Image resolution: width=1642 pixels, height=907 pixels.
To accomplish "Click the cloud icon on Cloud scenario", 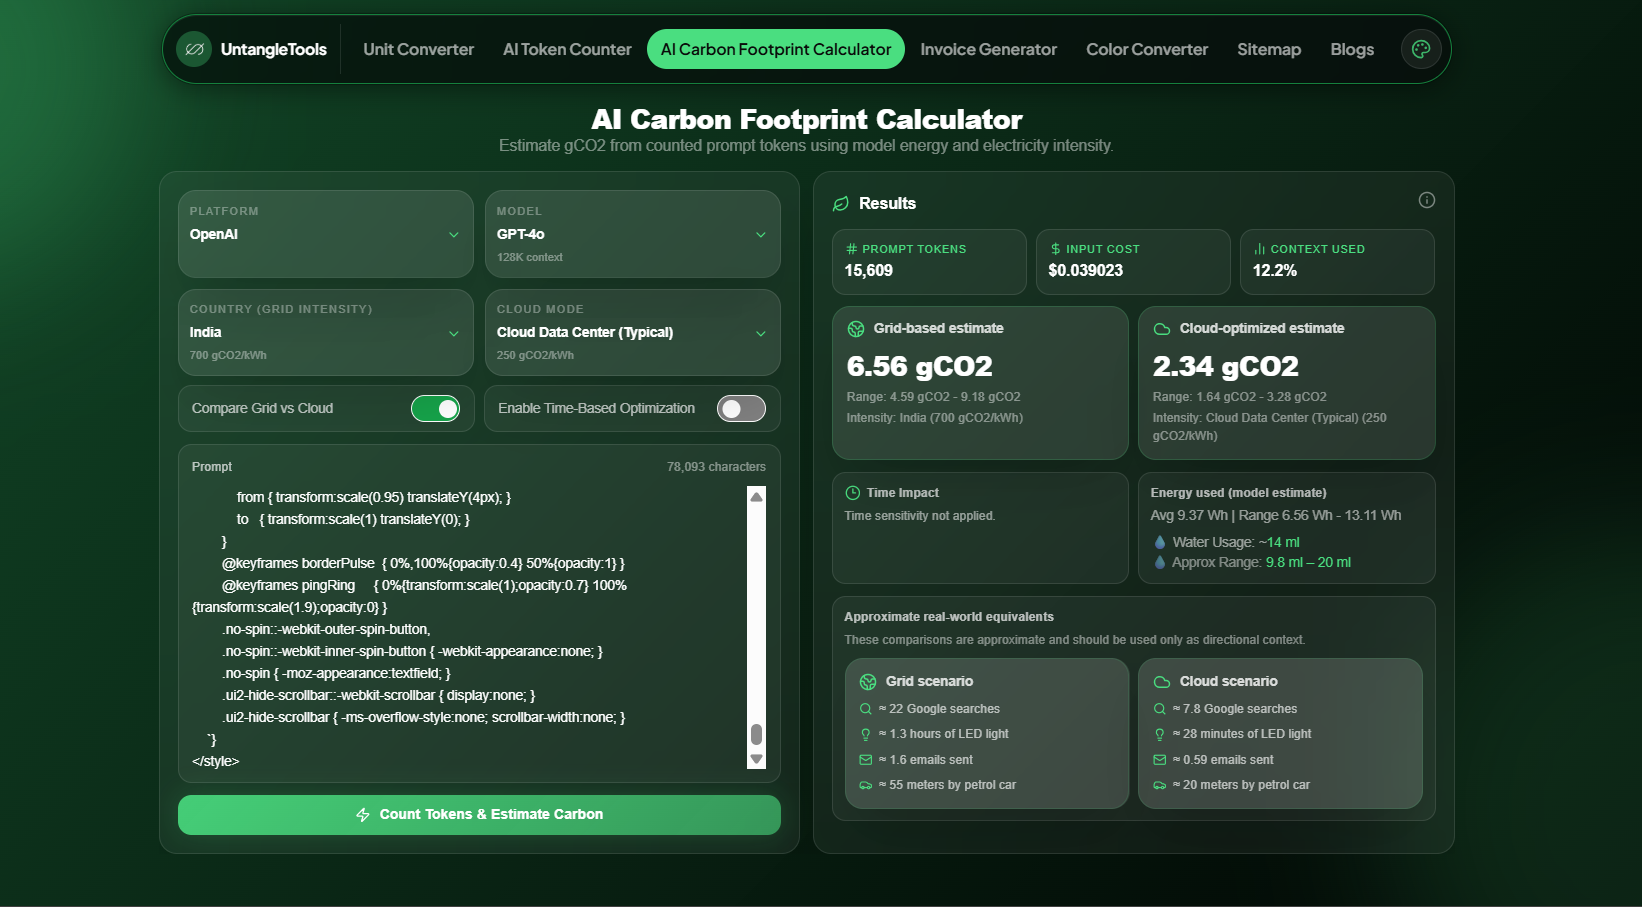I will click(x=1162, y=682).
